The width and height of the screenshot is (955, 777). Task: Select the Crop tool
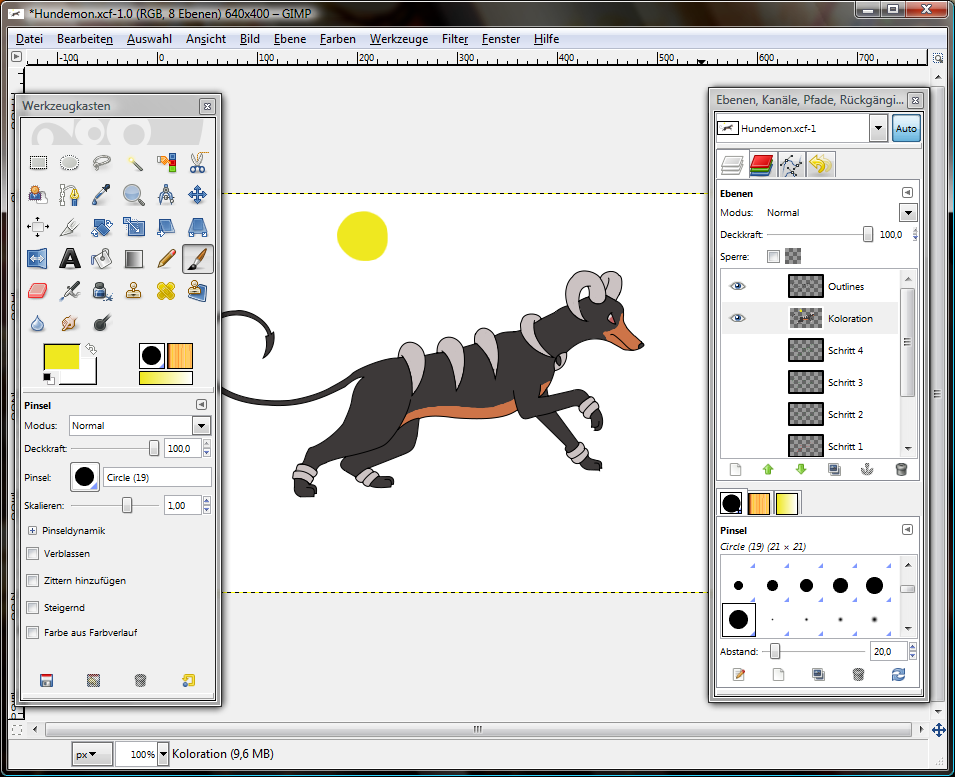69,227
